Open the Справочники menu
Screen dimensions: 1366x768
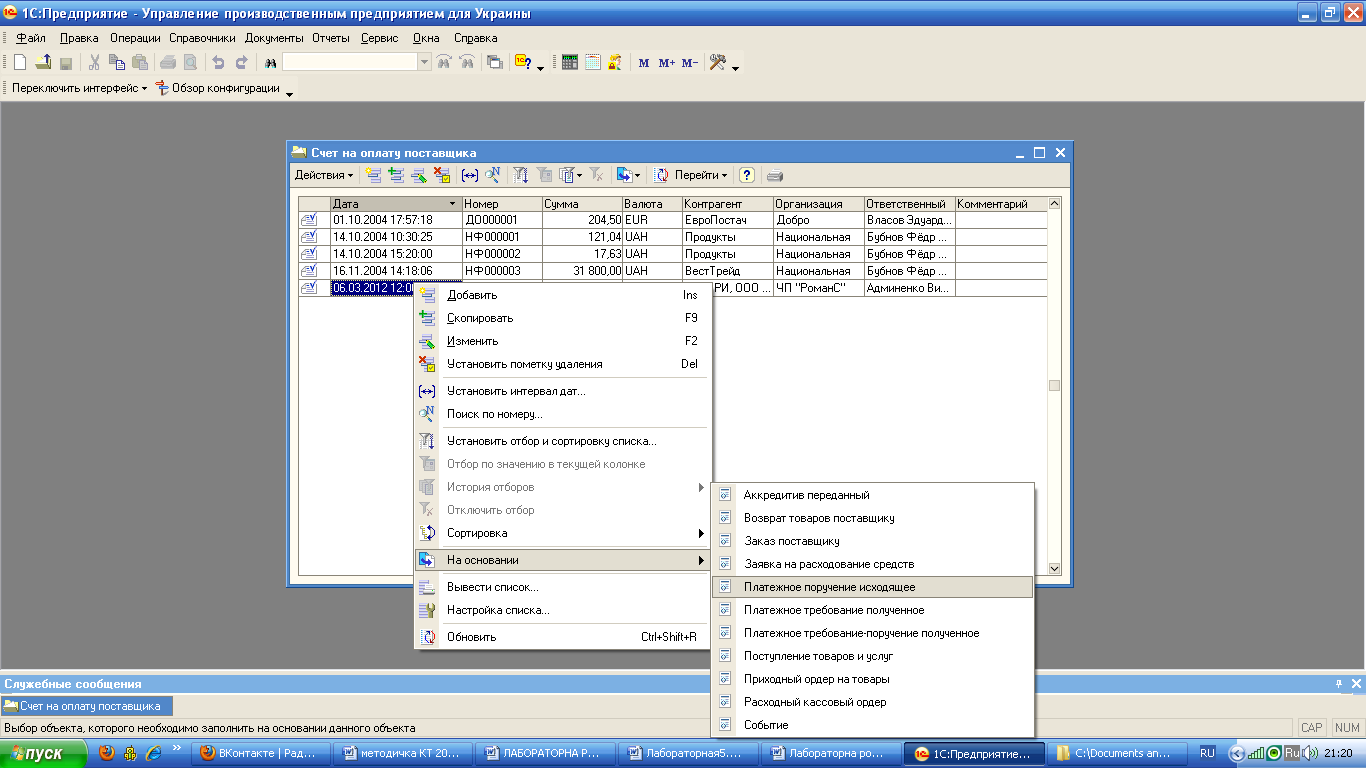click(x=203, y=38)
